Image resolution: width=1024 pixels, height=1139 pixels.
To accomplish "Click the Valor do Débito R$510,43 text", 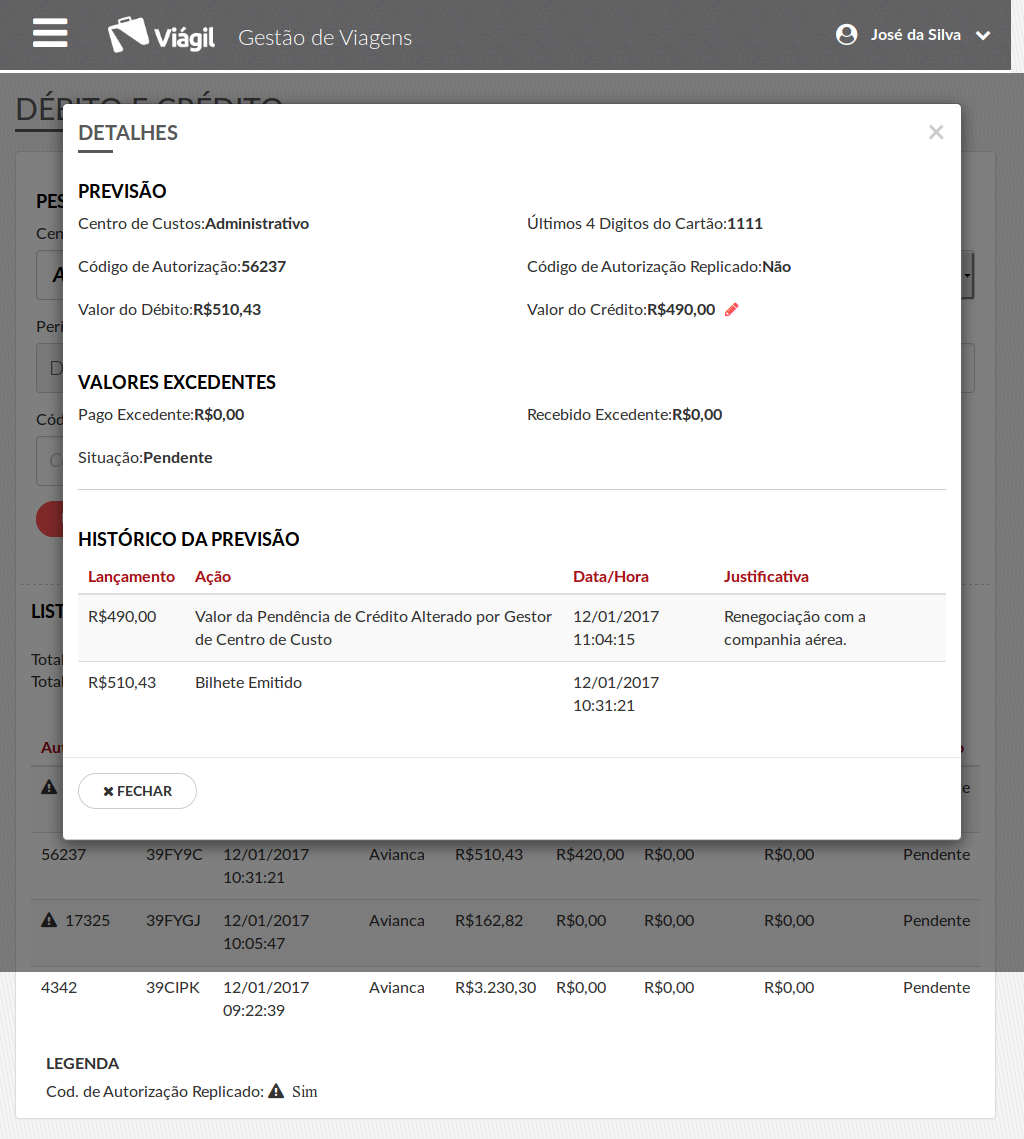I will point(169,309).
